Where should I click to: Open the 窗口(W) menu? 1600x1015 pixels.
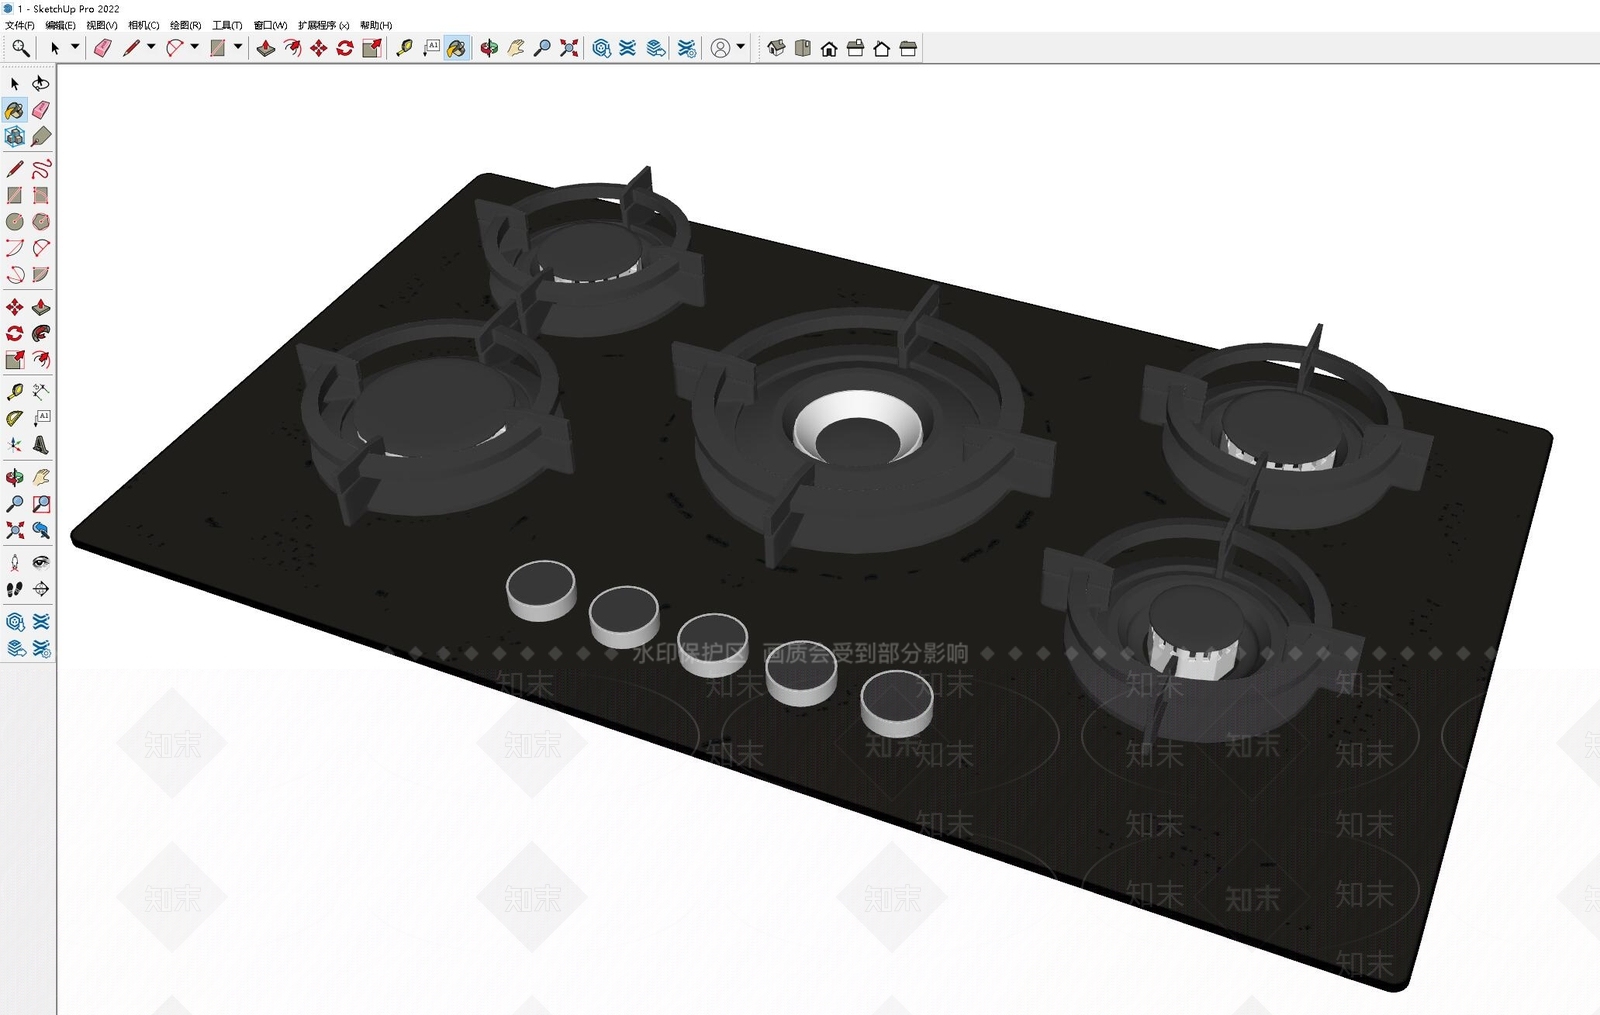pos(270,25)
